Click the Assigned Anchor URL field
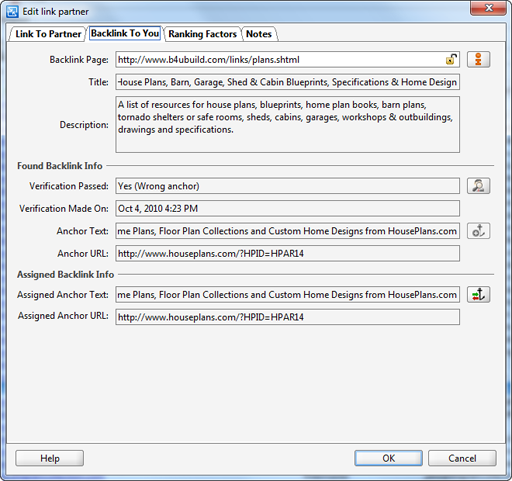Screen dimensions: 512x481 (x=288, y=317)
